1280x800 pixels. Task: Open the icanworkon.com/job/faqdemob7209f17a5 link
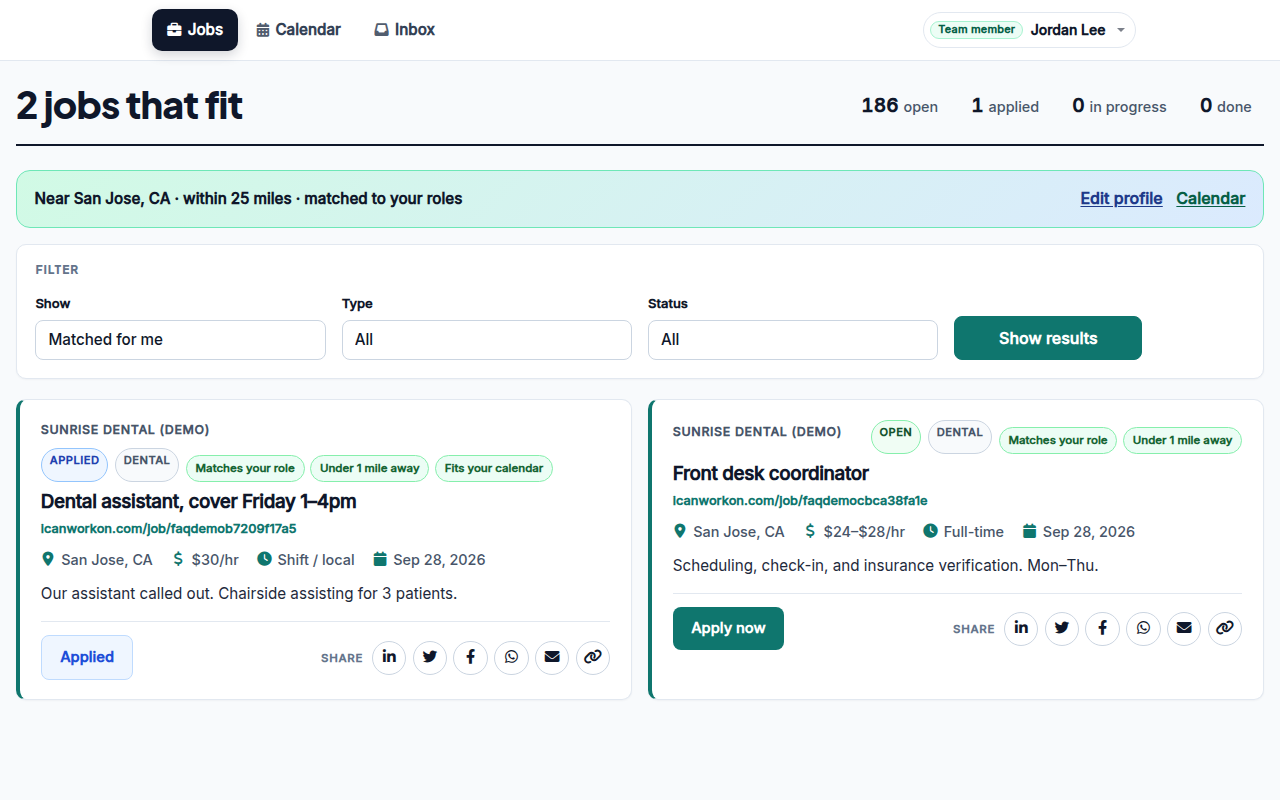tap(169, 528)
